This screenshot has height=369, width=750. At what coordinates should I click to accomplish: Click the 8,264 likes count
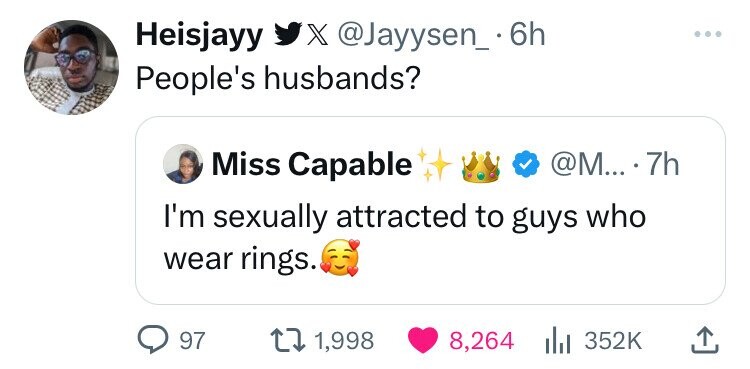click(482, 340)
